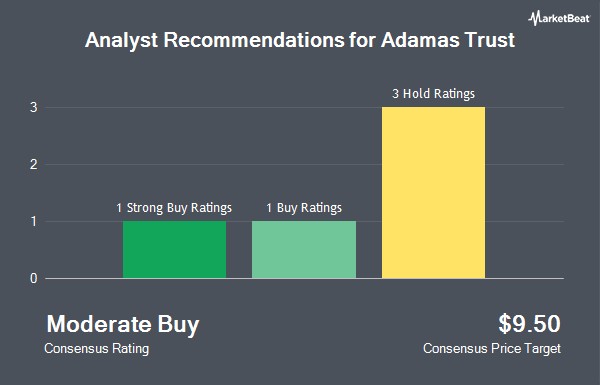The image size is (600, 385).
Task: Click the '1 Buy Ratings' label
Action: pyautogui.click(x=304, y=208)
